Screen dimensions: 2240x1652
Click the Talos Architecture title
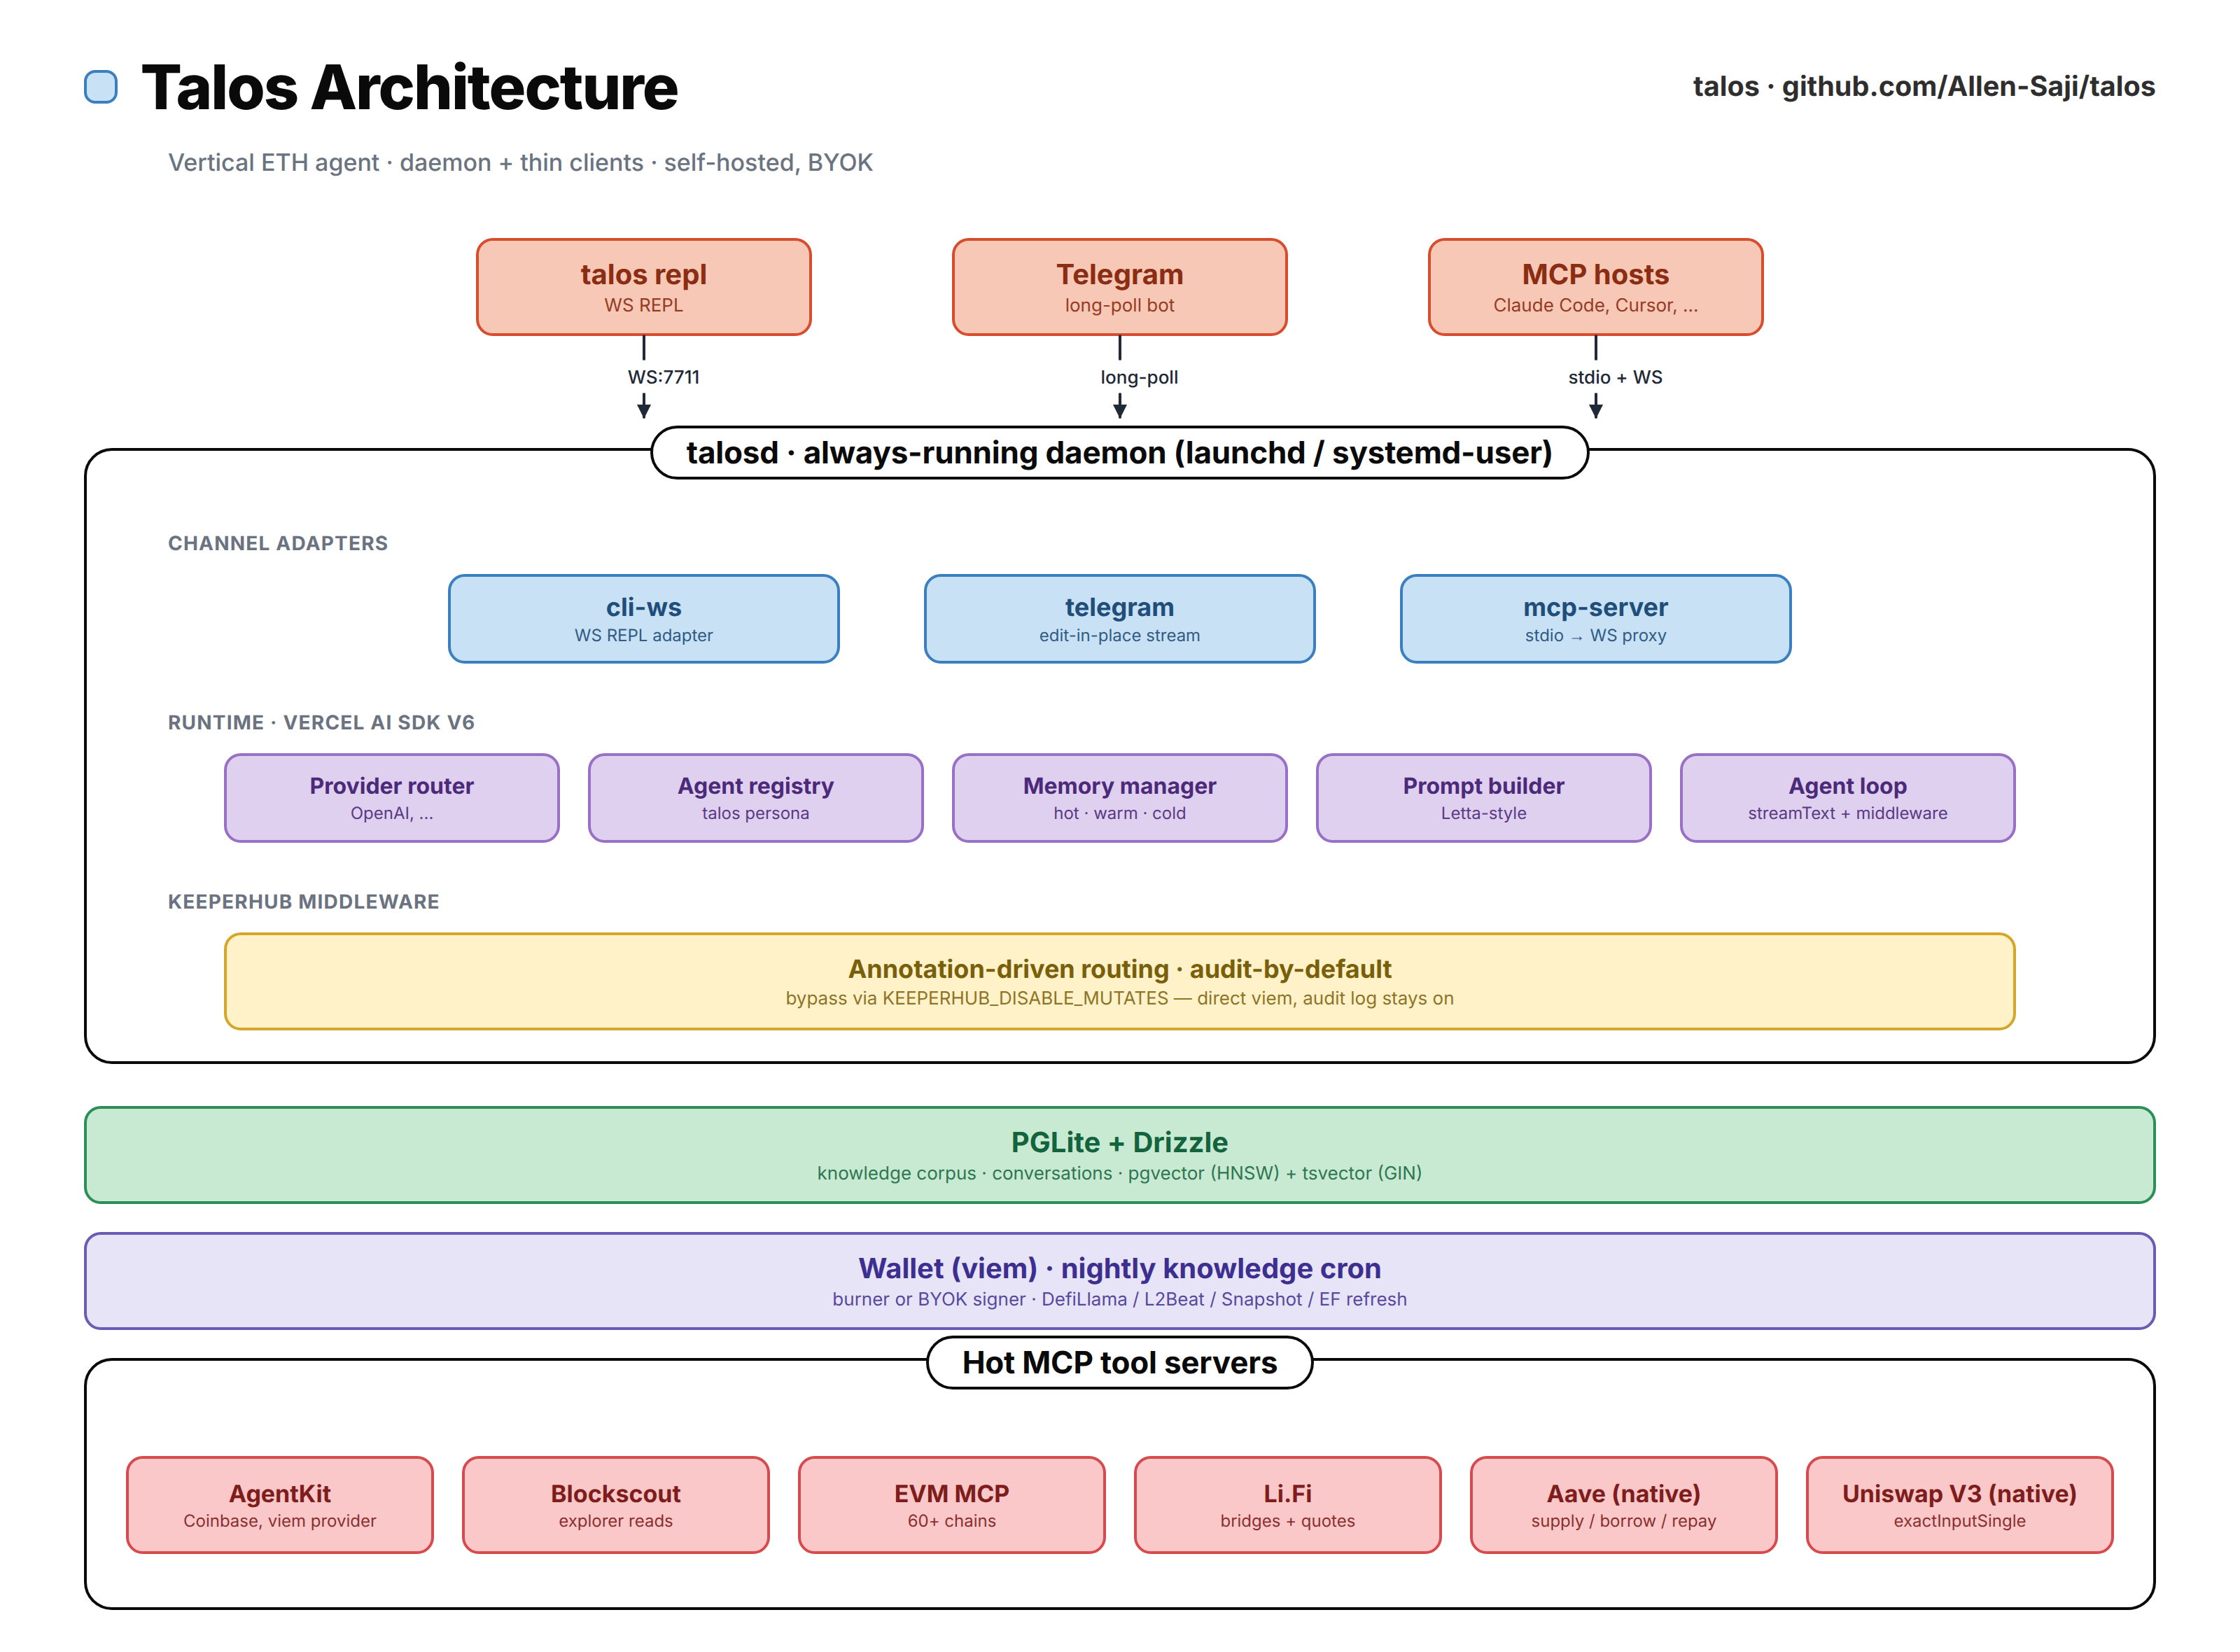pos(409,87)
